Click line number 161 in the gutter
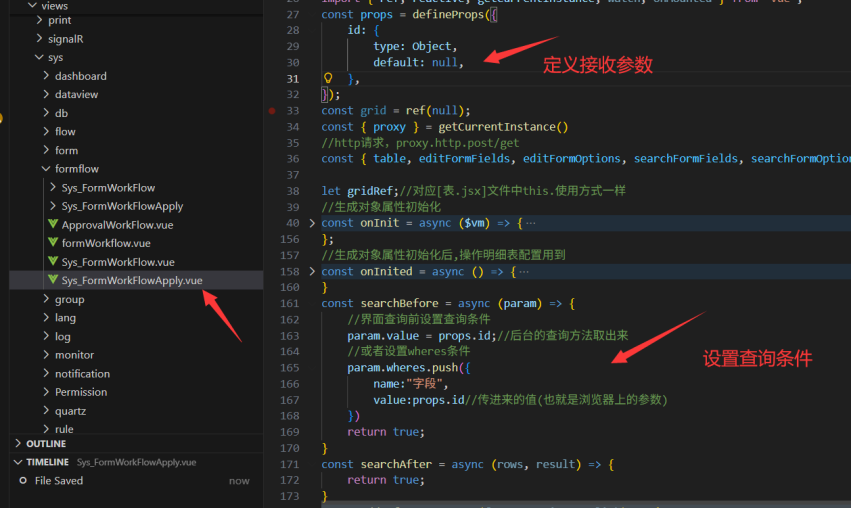The width and height of the screenshot is (852, 509). [291, 303]
